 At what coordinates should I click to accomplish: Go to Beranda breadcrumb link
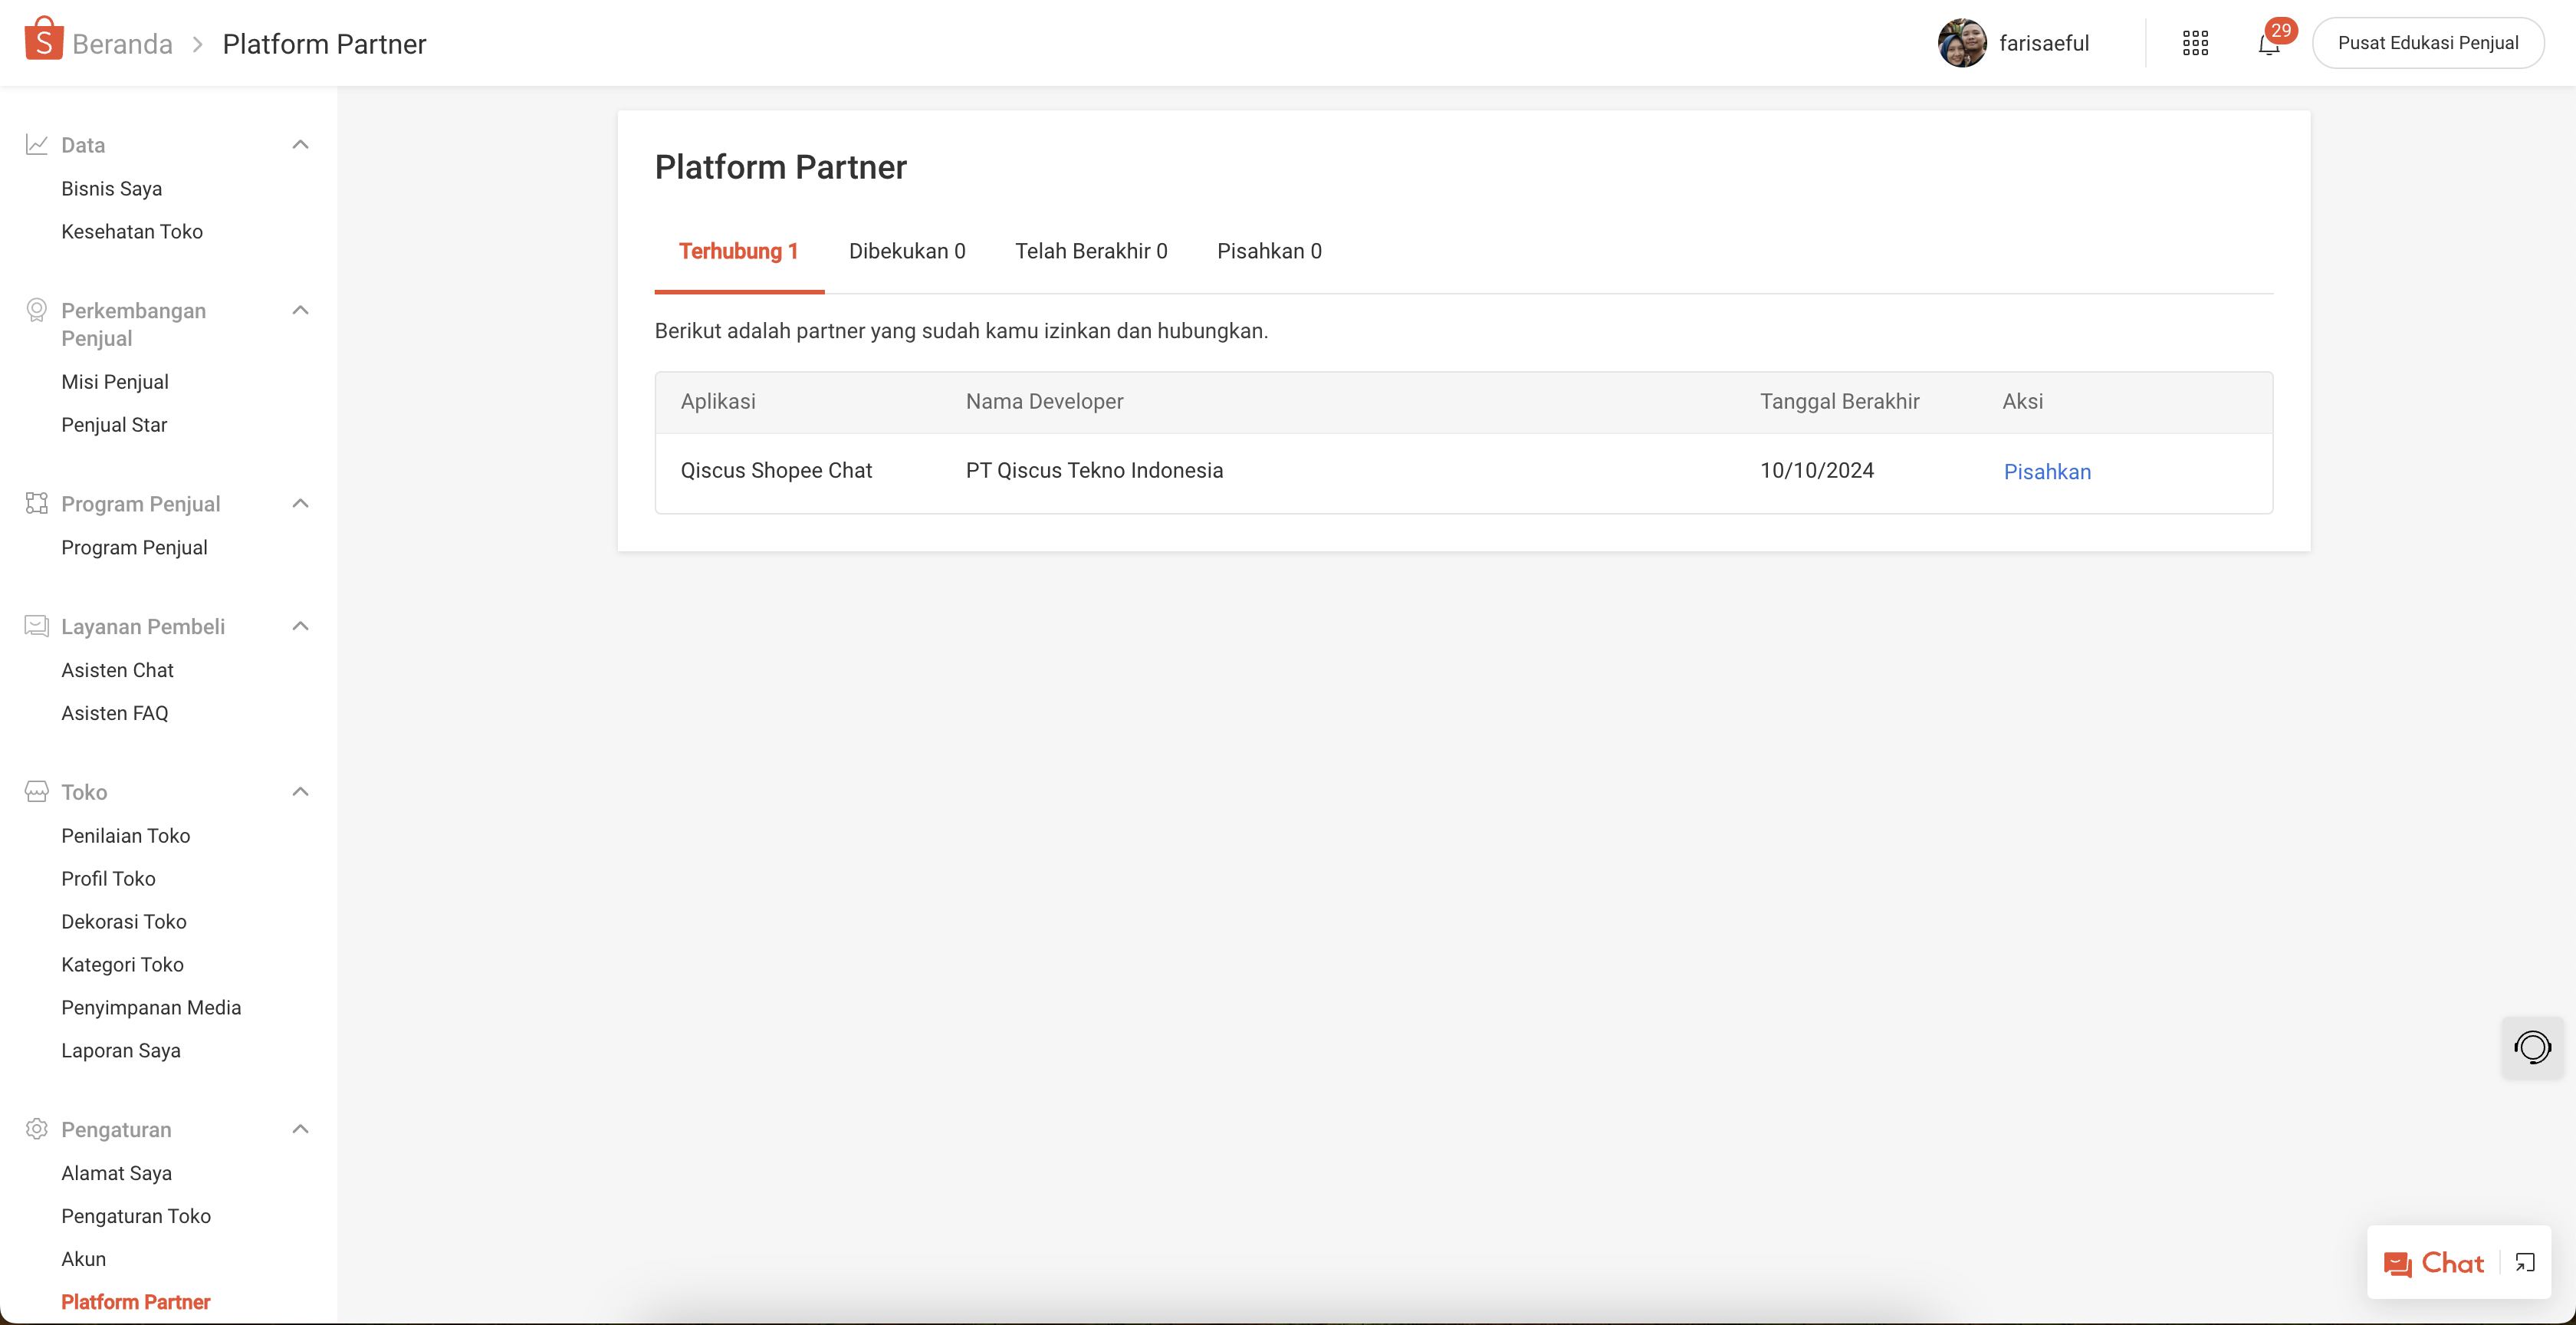pyautogui.click(x=122, y=44)
